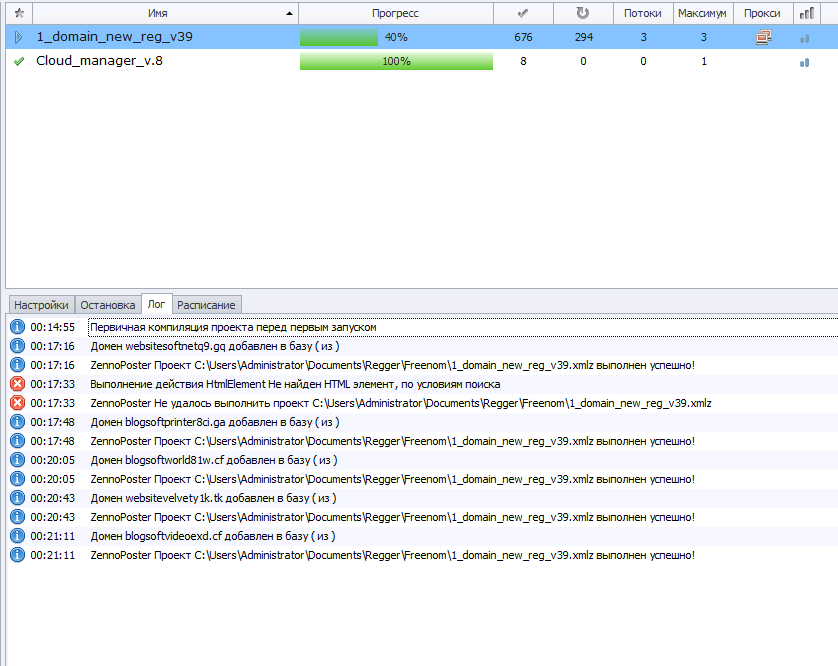Click the 00:17:16 project success message
This screenshot has width=838, height=666.
tap(392, 366)
